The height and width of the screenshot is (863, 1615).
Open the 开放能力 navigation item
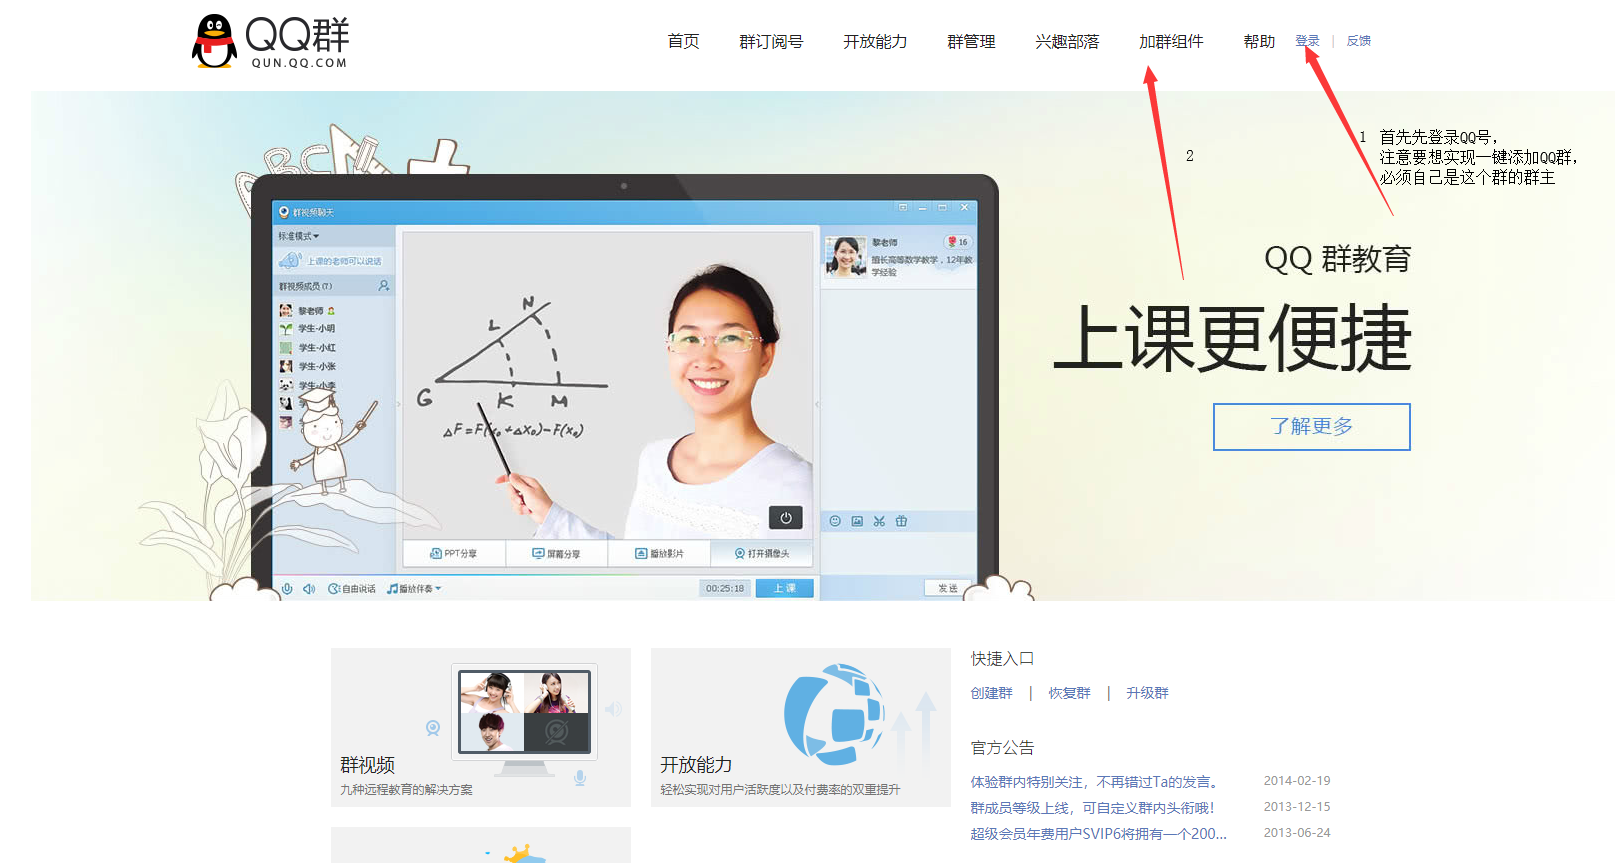pos(875,41)
